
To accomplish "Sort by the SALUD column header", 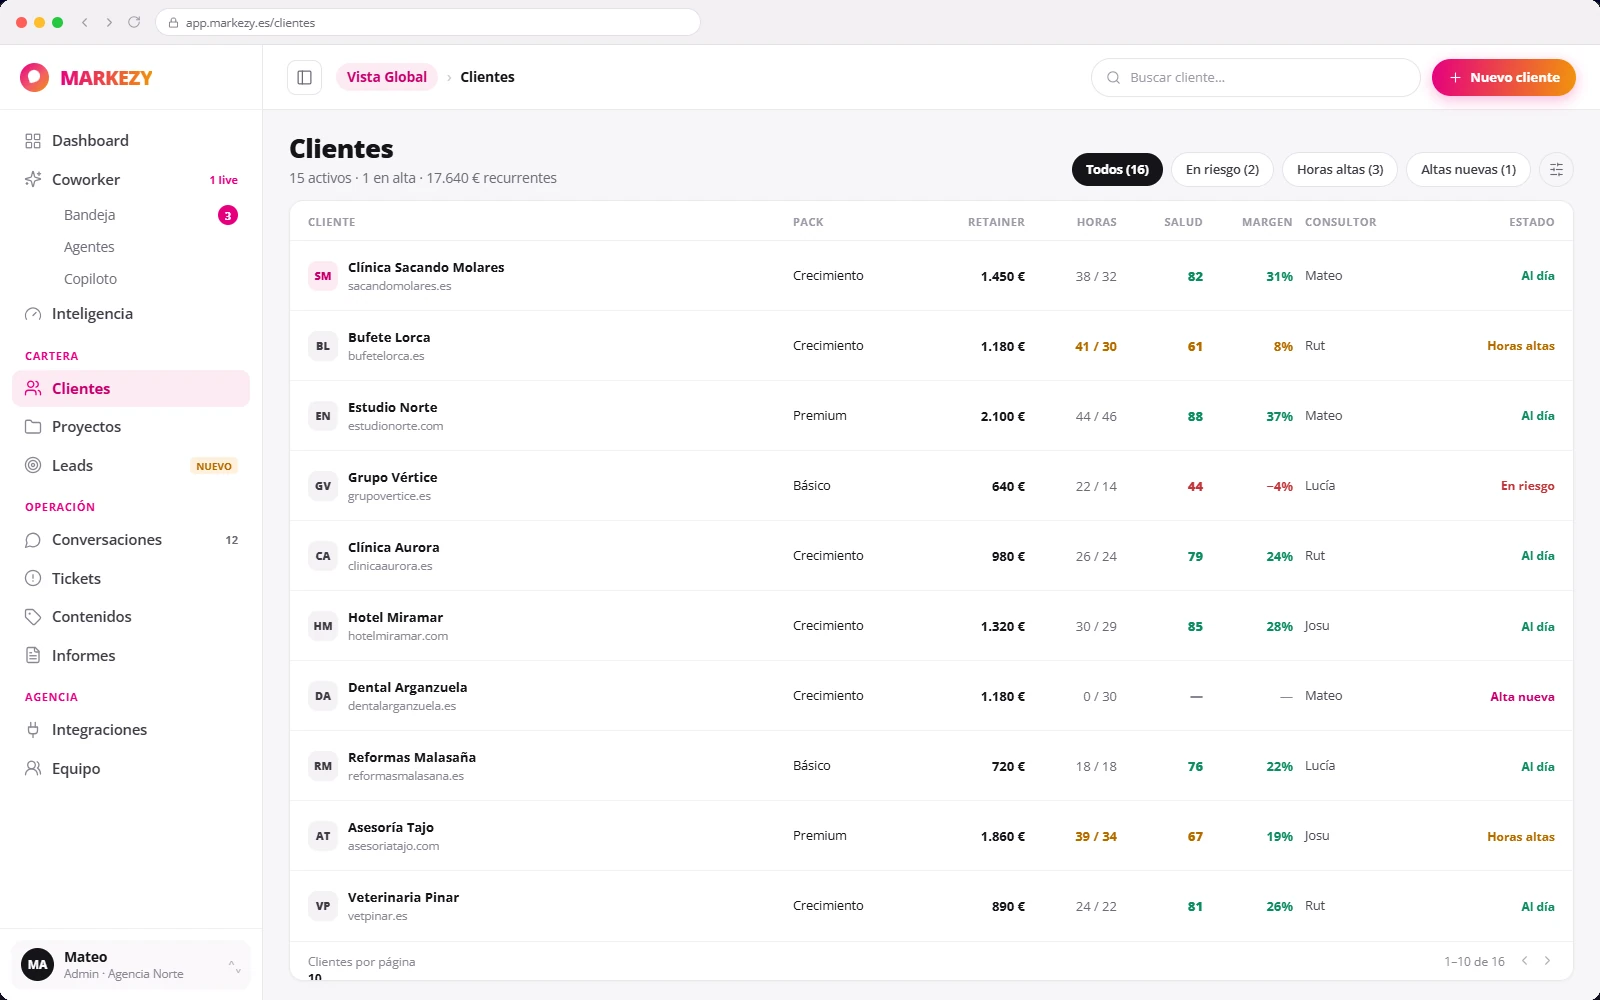I will (1183, 222).
